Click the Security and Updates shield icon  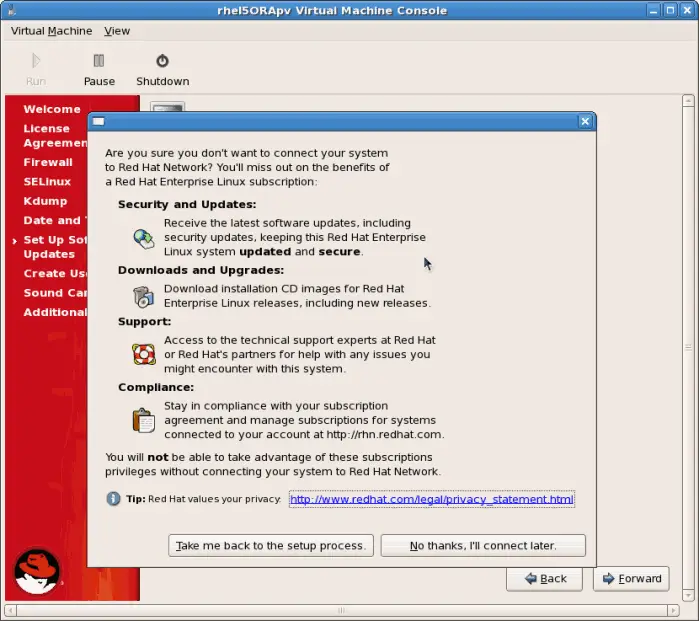tap(144, 238)
